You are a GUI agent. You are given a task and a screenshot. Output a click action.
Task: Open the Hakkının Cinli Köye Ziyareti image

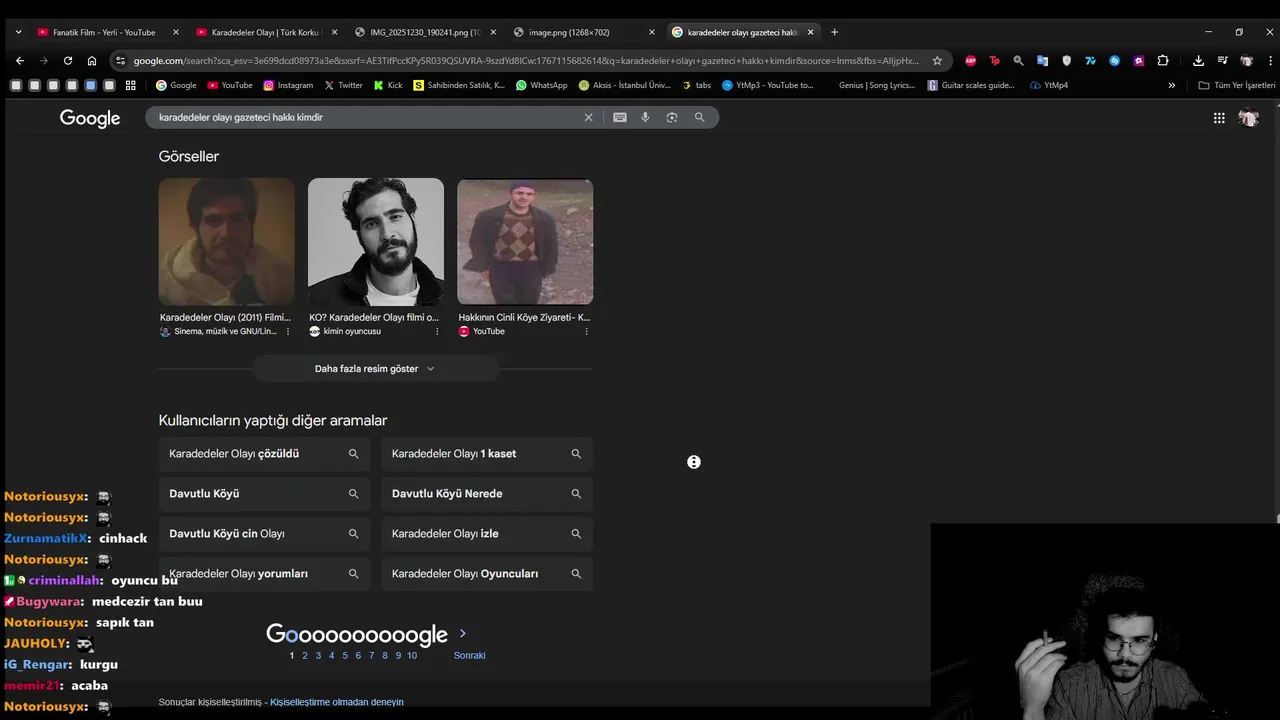pyautogui.click(x=525, y=241)
